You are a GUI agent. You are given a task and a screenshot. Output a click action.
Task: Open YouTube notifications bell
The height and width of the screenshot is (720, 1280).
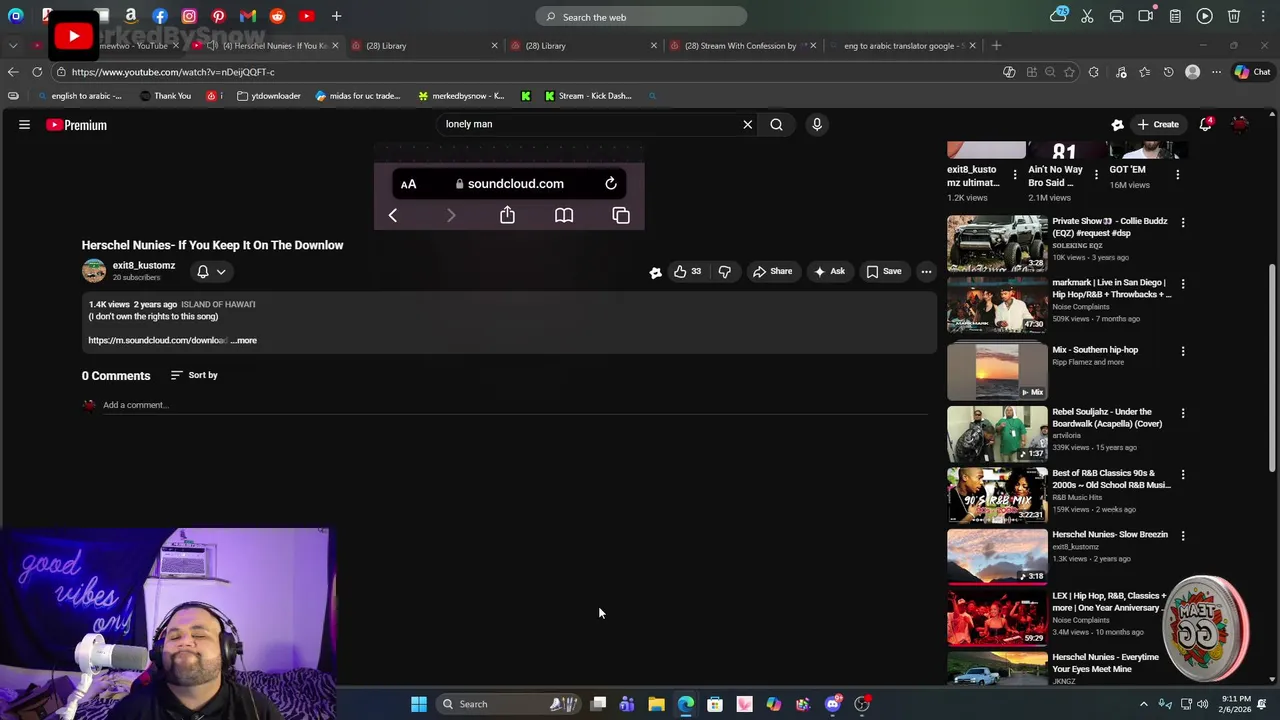1206,124
